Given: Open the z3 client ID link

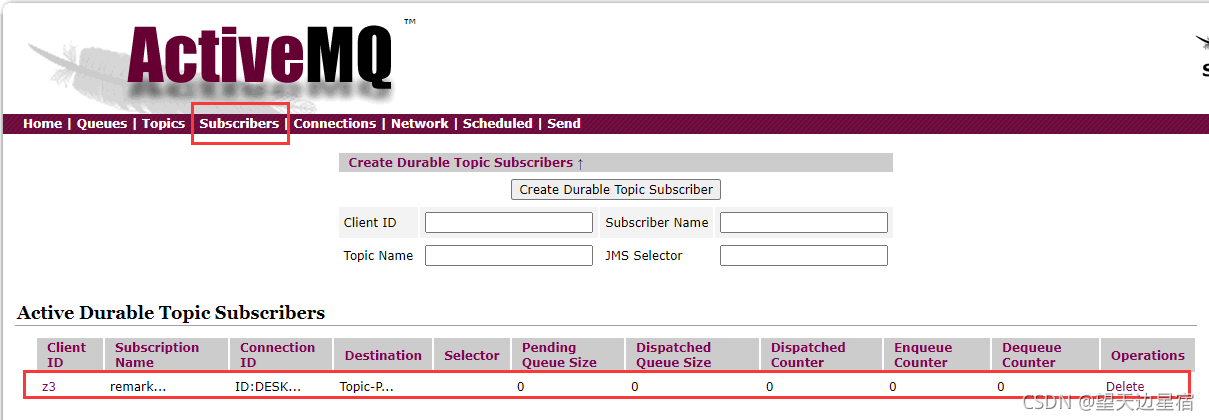Looking at the screenshot, I should pyautogui.click(x=49, y=387).
